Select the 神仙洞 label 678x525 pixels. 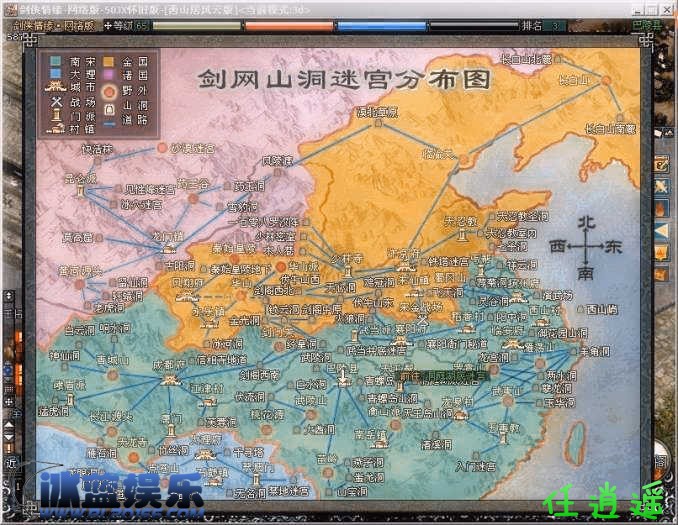[x=64, y=355]
